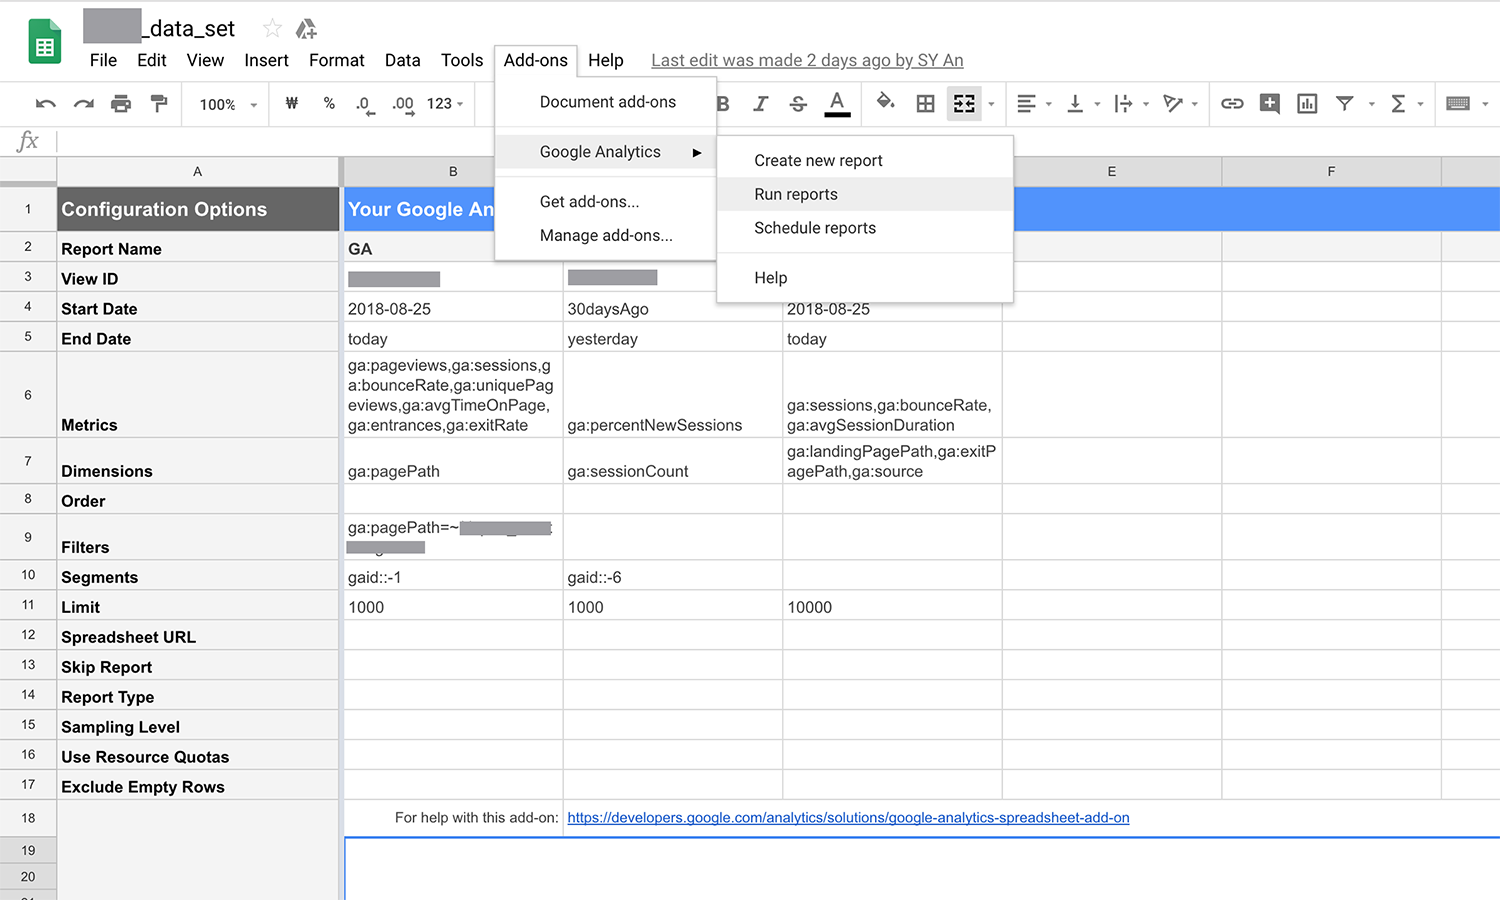This screenshot has width=1500, height=900.
Task: Click the Functions sigma icon
Action: [x=1399, y=104]
